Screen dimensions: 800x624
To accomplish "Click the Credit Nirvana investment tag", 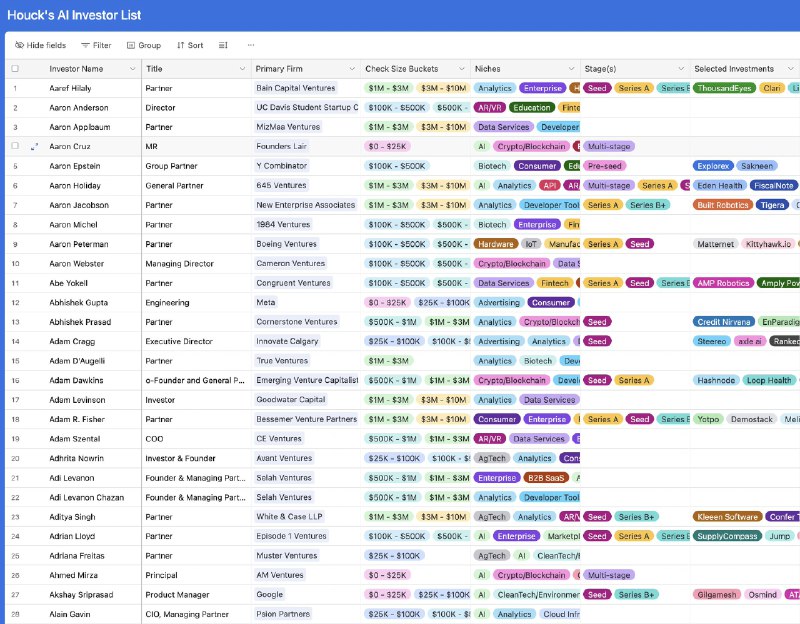I will [724, 322].
